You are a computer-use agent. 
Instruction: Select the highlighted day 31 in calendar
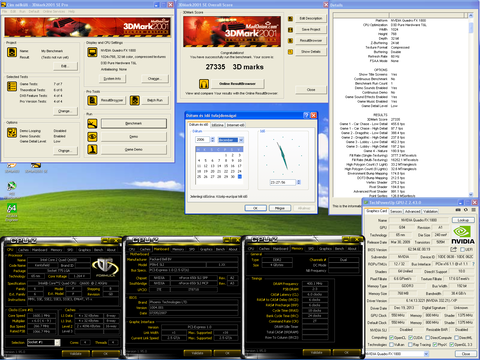pyautogui.click(x=239, y=177)
